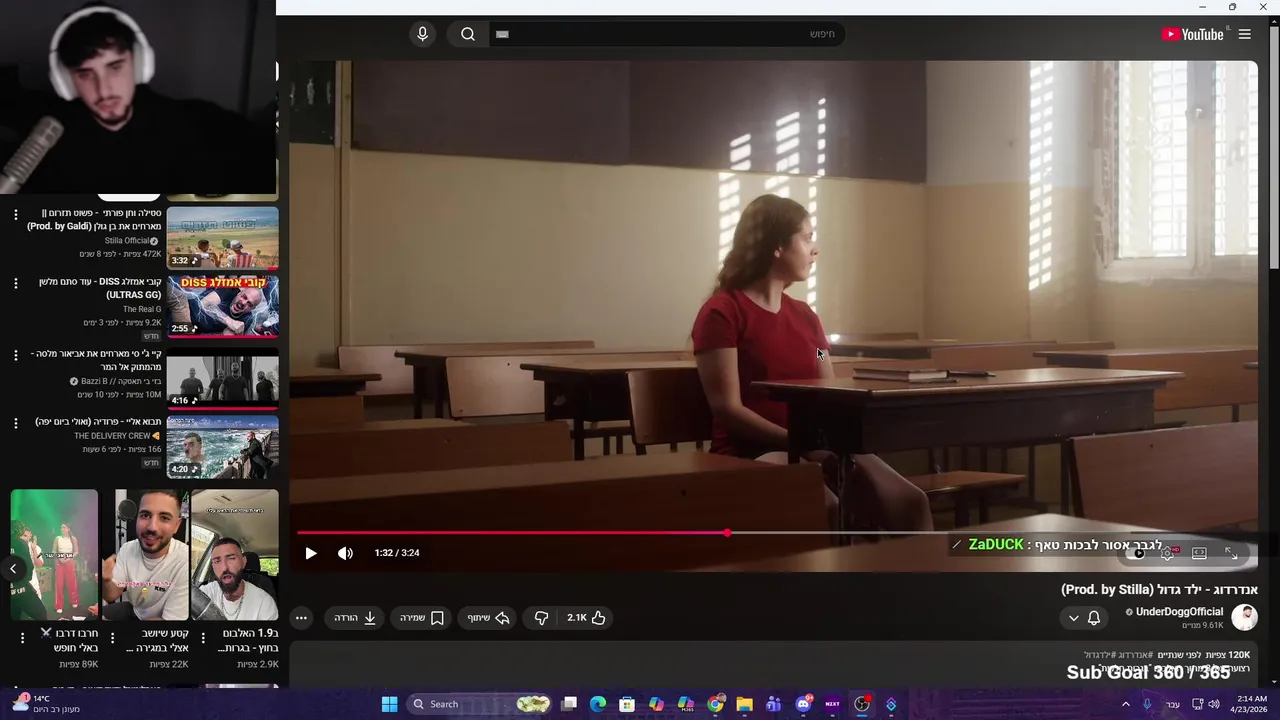The height and width of the screenshot is (720, 1280).
Task: Dislike the video with thumbs down
Action: 541,618
